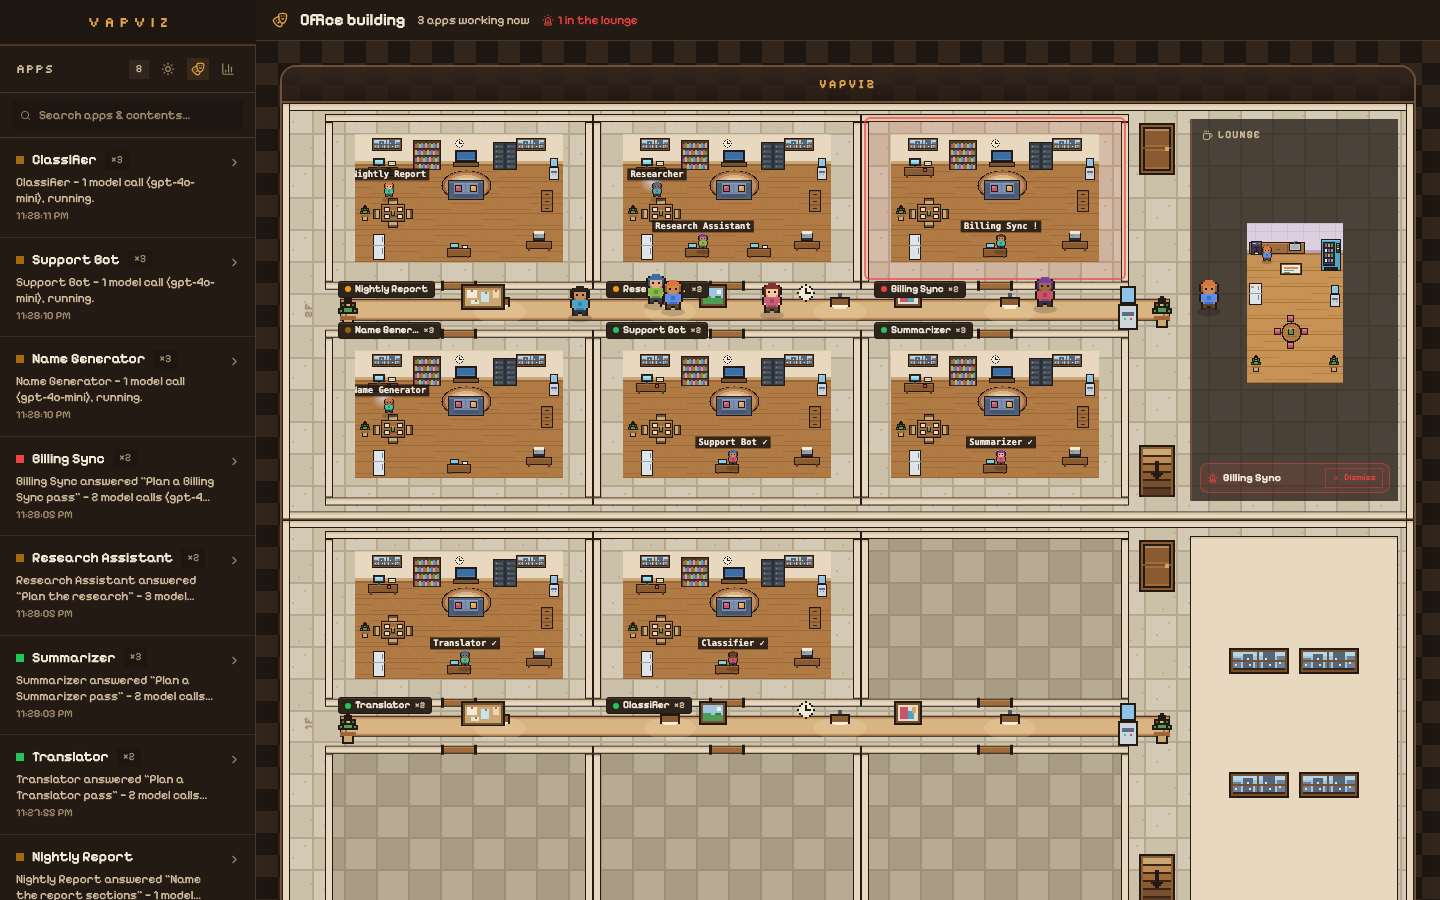The image size is (1440, 900).
Task: Open the Classifier ×3 door tag
Action: [650, 705]
